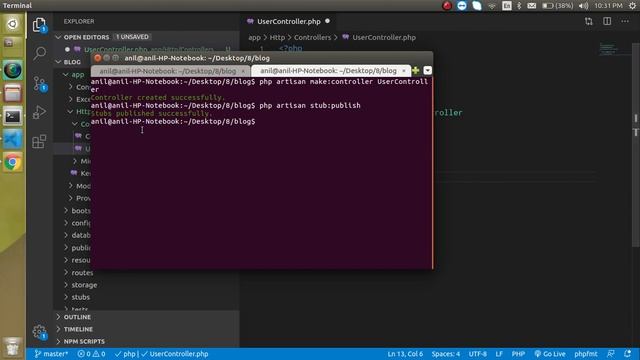Screen dimensions: 640x360
Task: Close the first terminal tab
Action: tap(243, 71)
